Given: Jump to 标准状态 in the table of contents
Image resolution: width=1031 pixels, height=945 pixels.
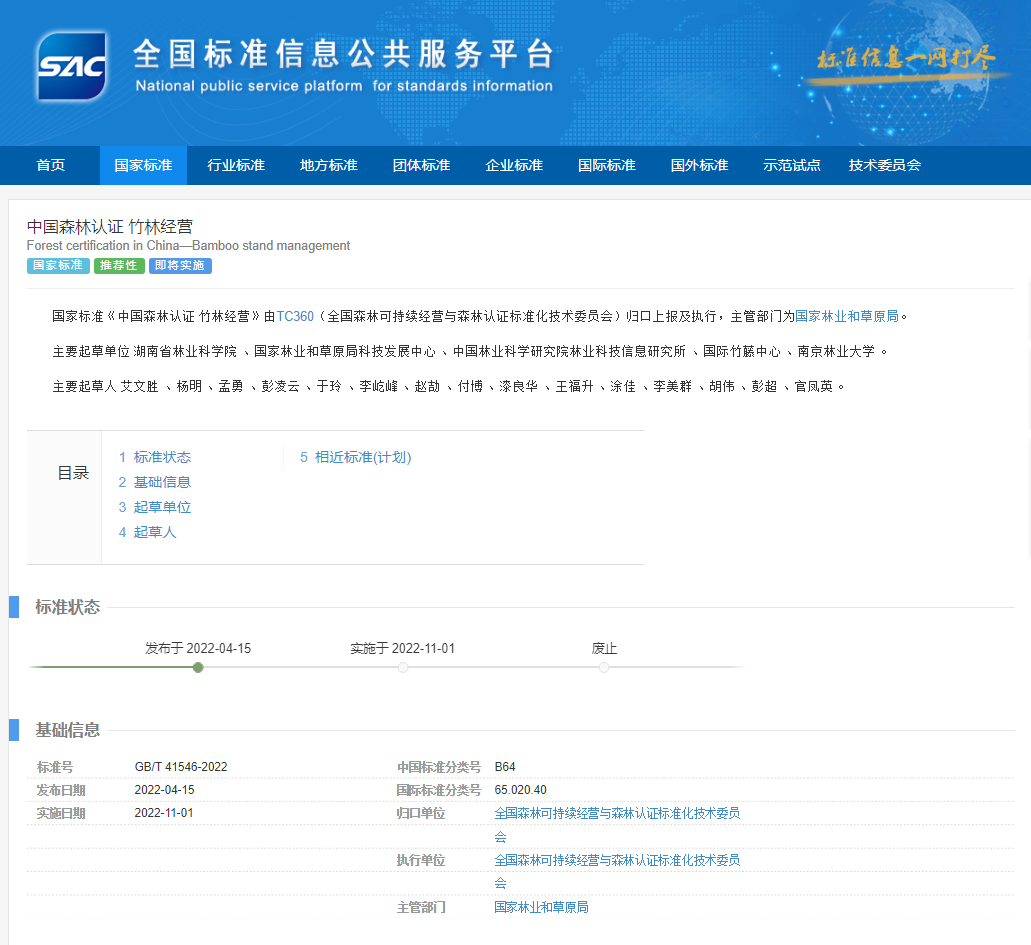Looking at the screenshot, I should (x=161, y=457).
